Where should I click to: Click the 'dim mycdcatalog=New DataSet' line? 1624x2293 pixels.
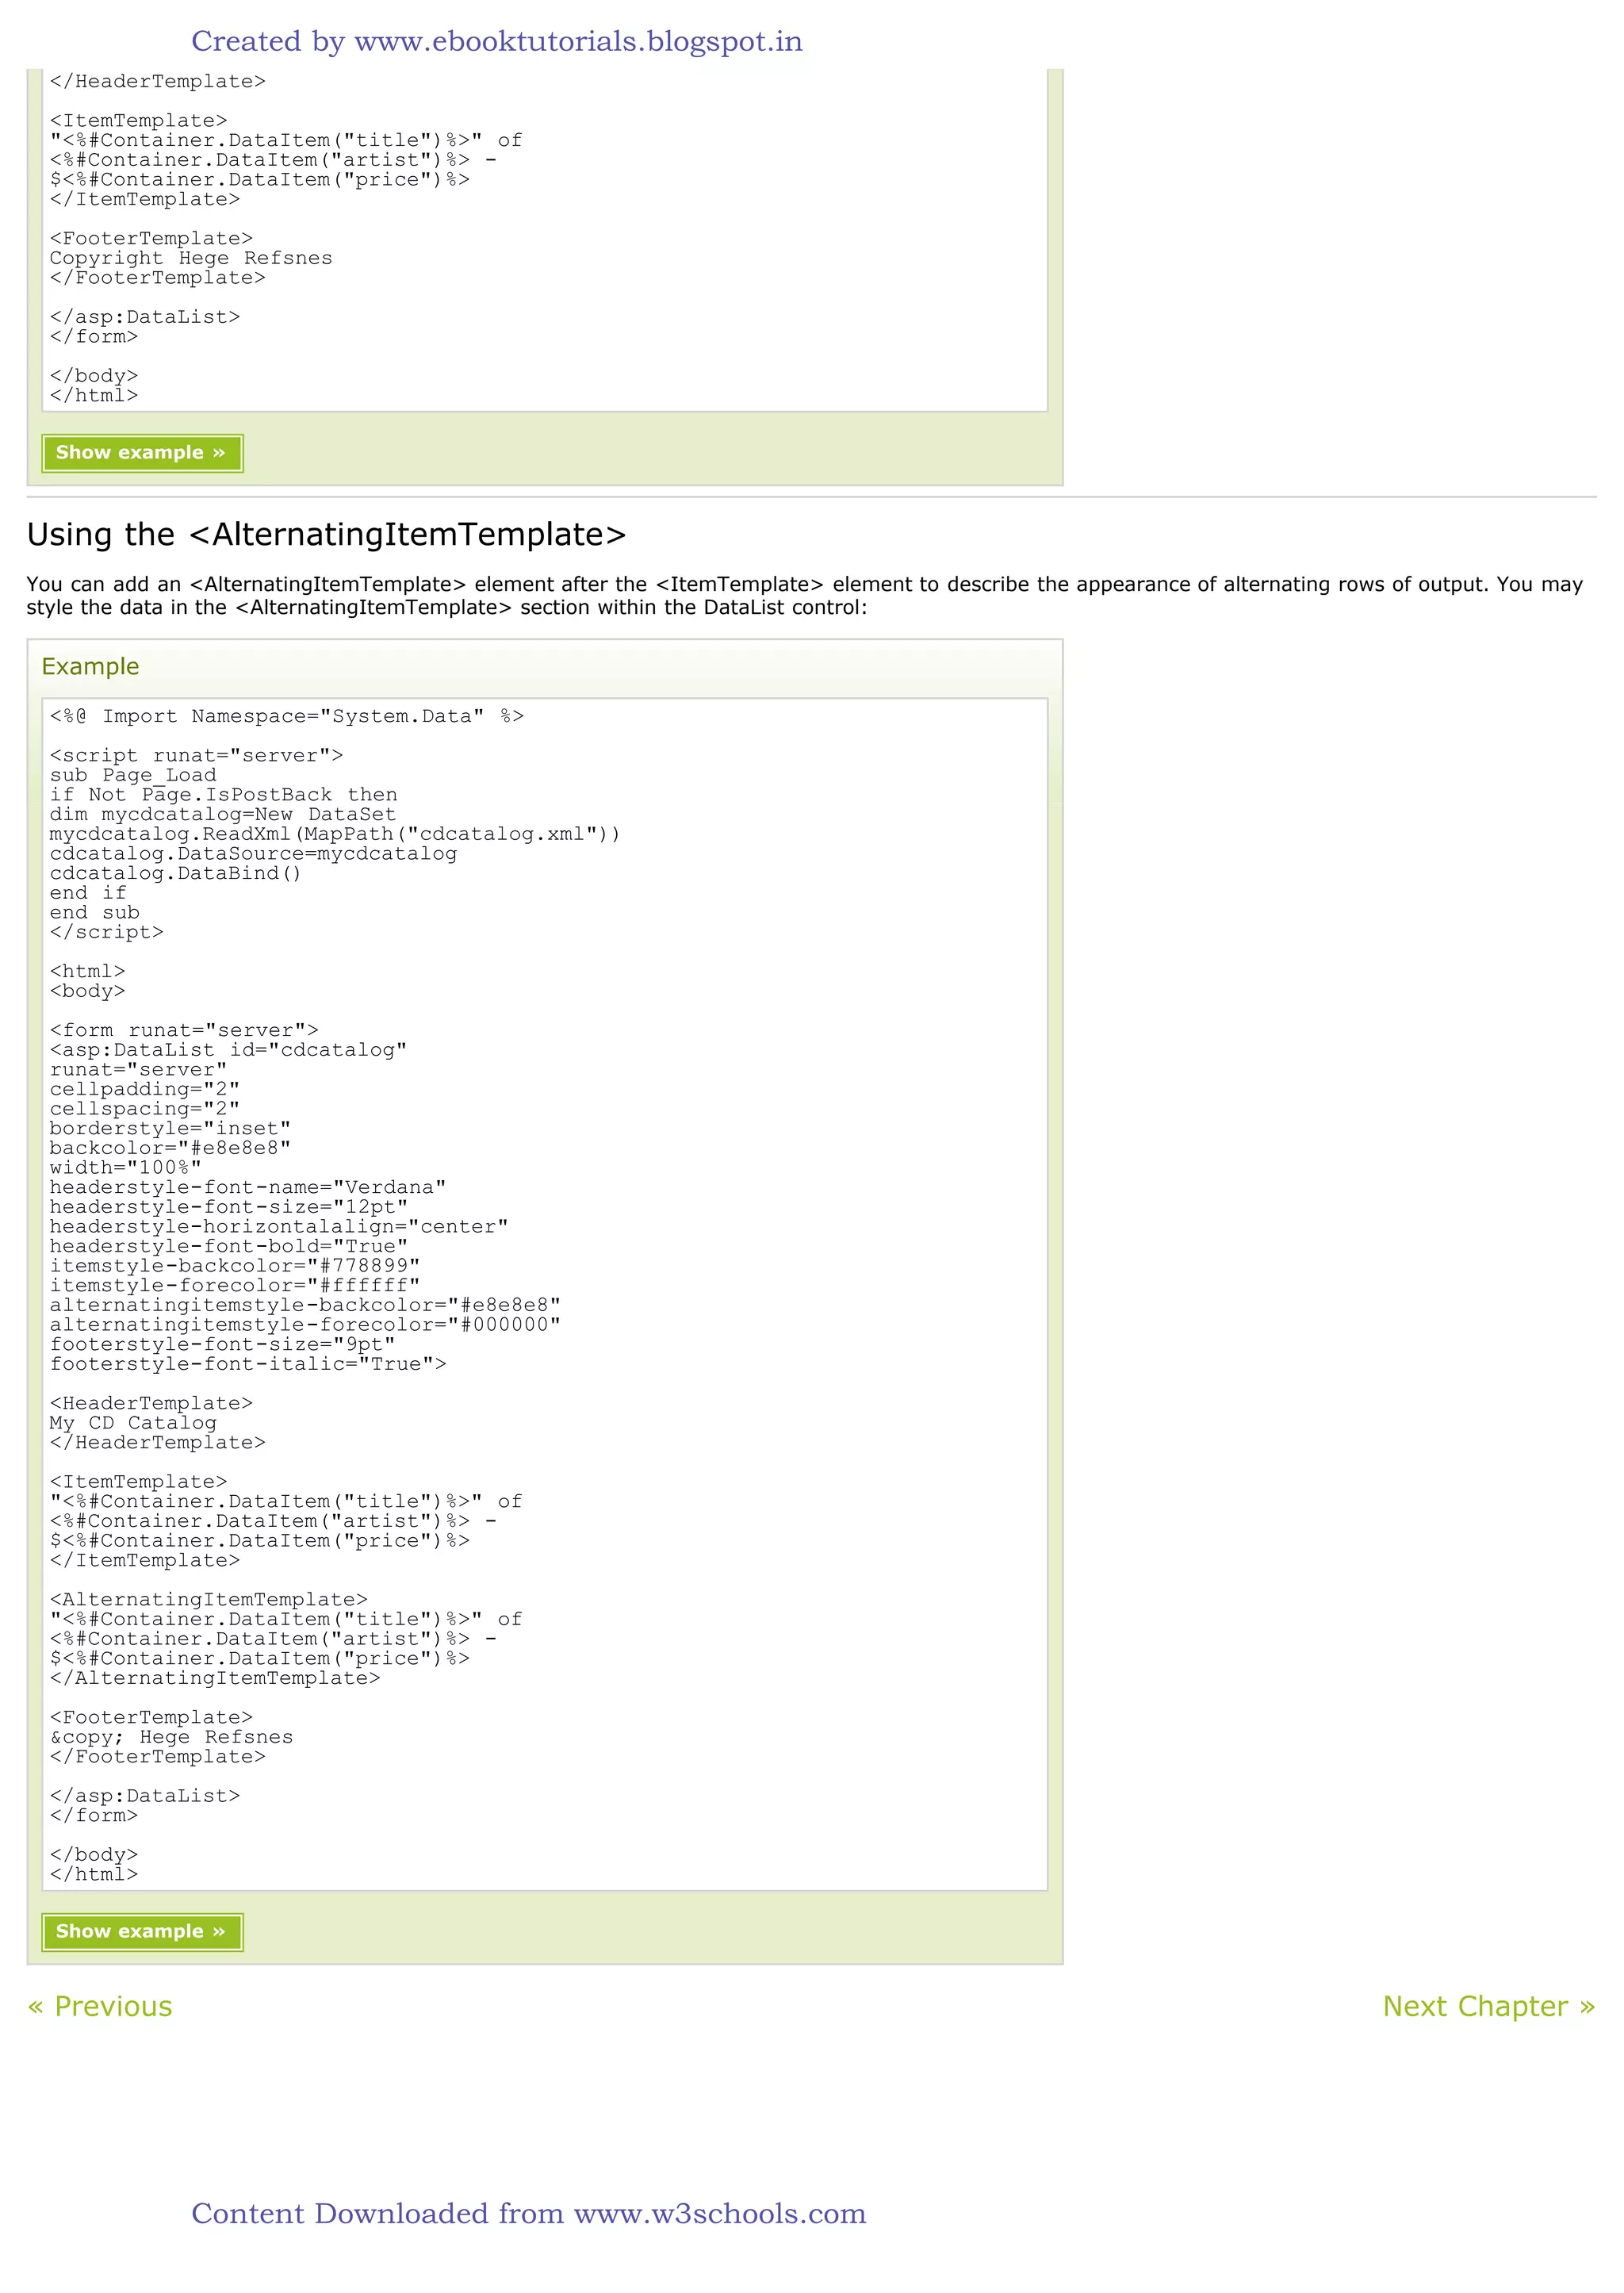click(x=223, y=814)
